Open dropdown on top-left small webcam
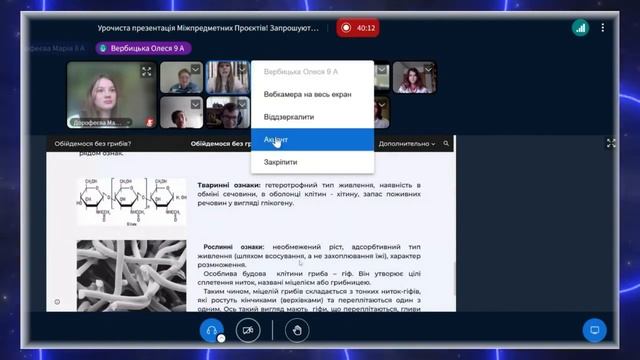 point(196,70)
